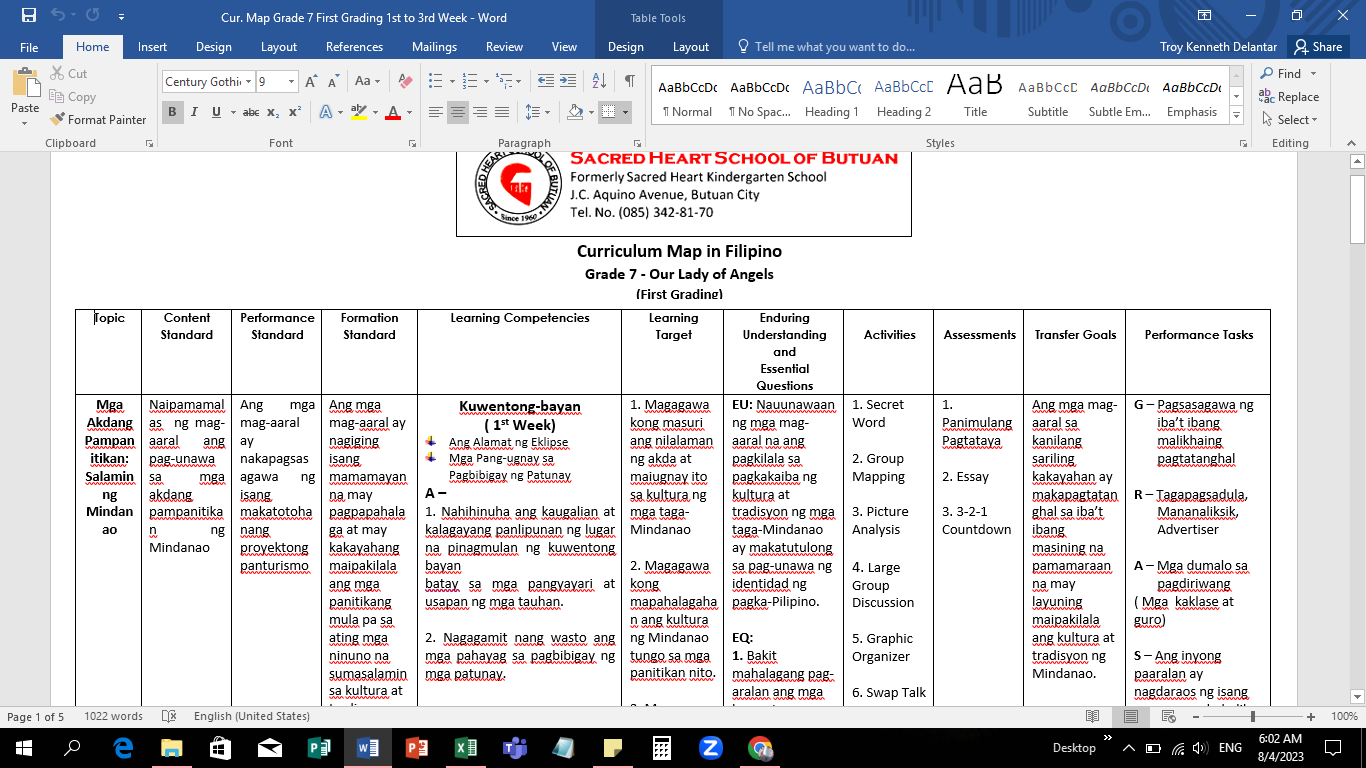Go to the Review tab
The height and width of the screenshot is (768, 1366).
tap(504, 47)
